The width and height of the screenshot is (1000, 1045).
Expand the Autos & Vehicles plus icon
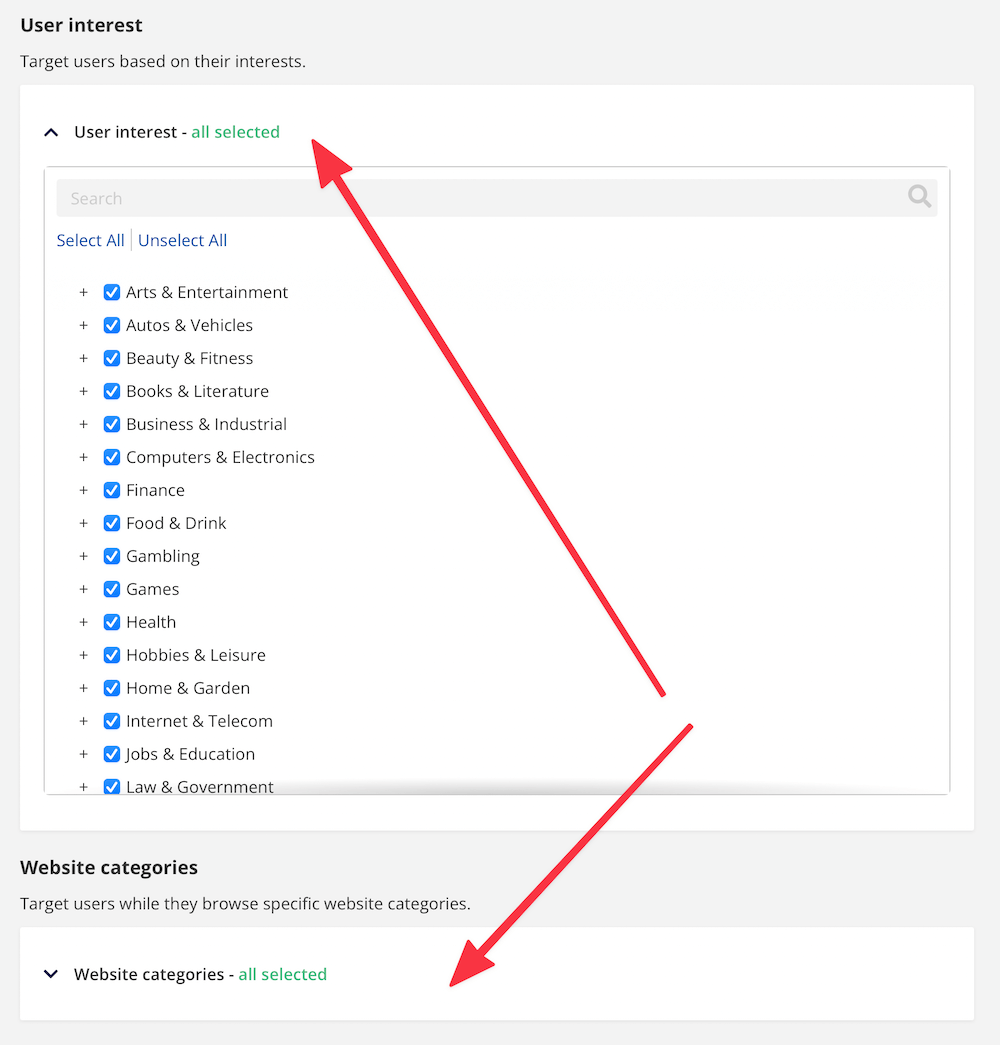tap(83, 325)
